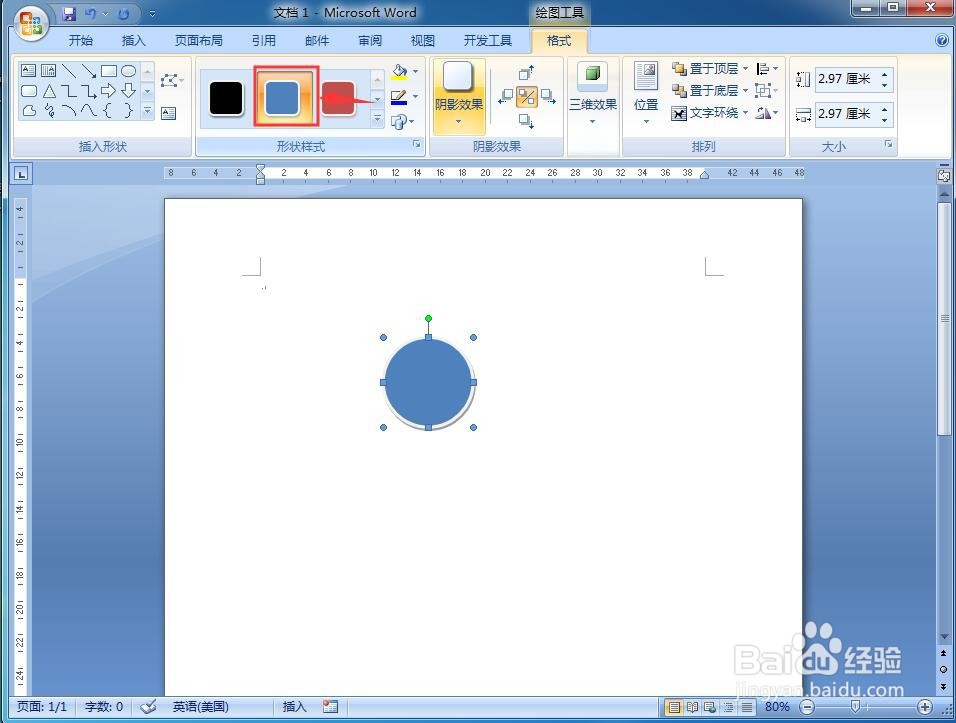Open the Shape Outline dropdown
The height and width of the screenshot is (723, 956).
pos(415,97)
